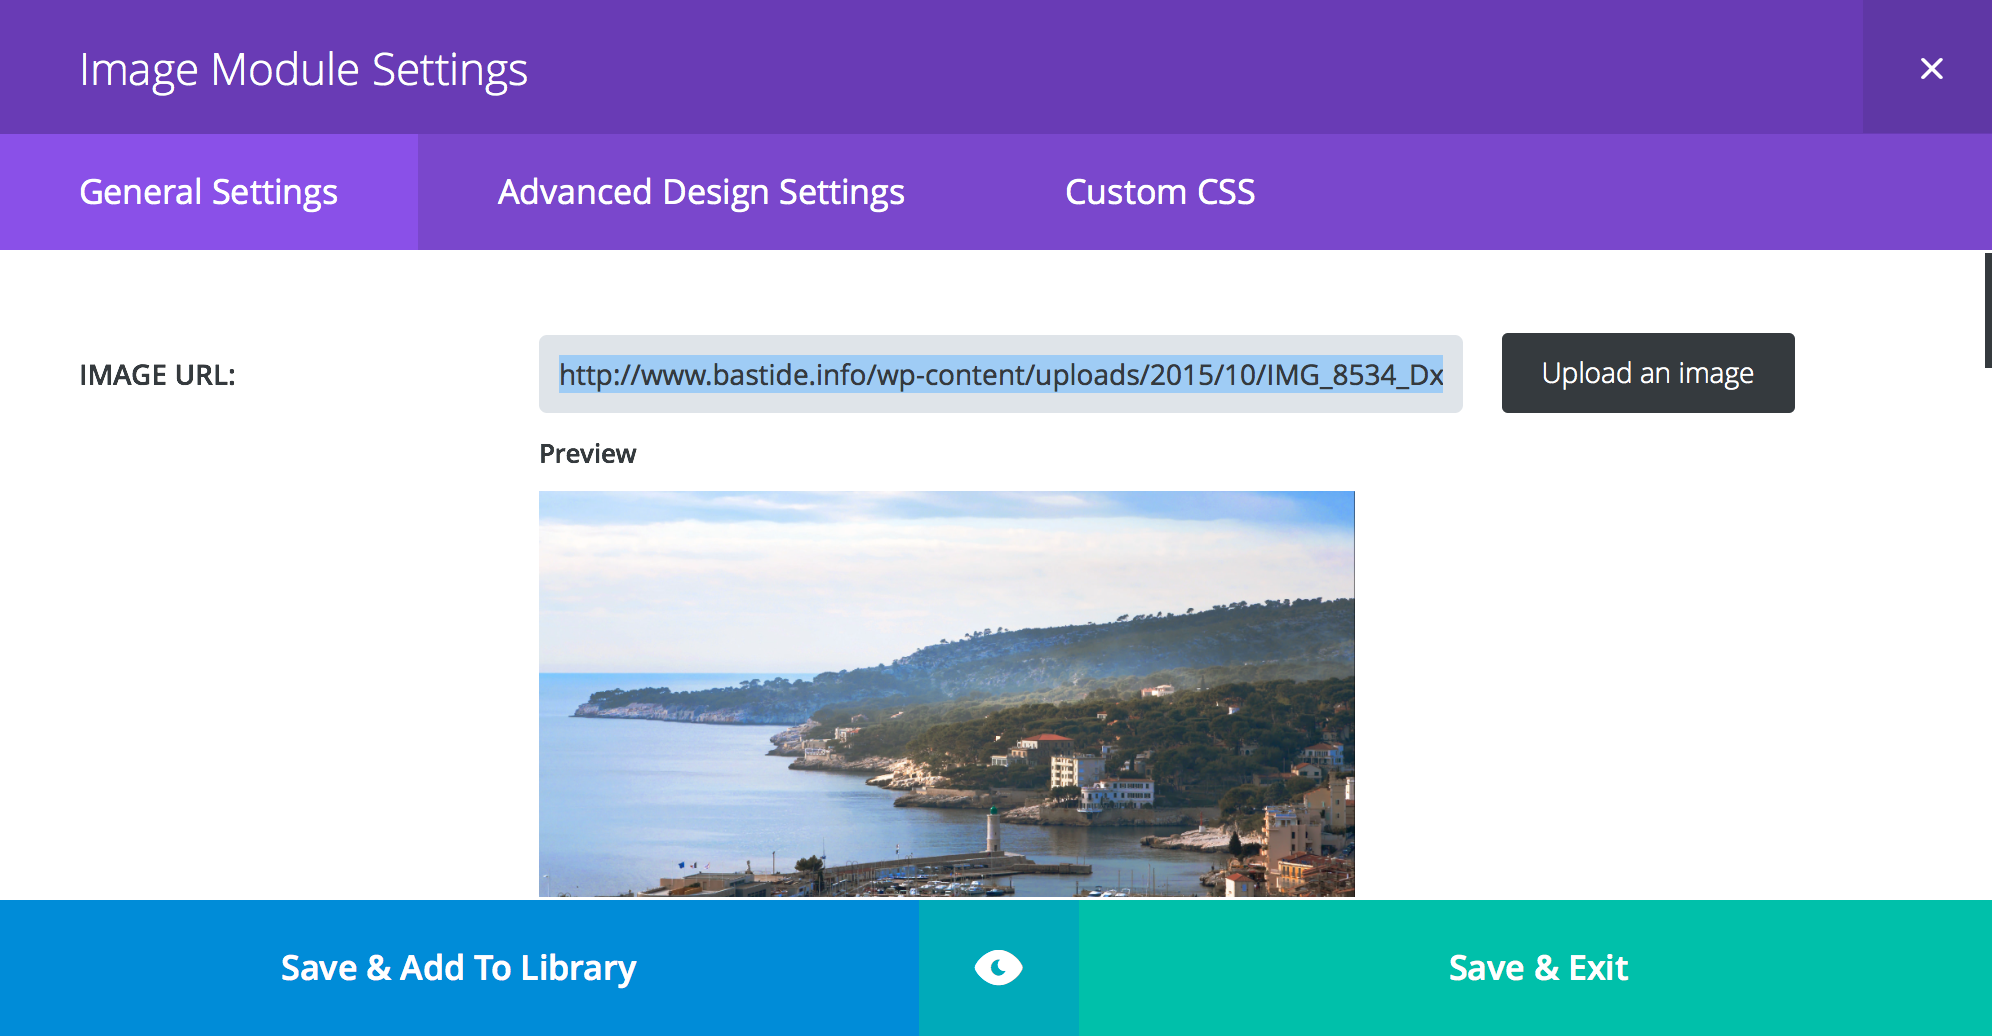Screen dimensions: 1992x1036
Task: Click the IMAGE URL label
Action: click(157, 375)
